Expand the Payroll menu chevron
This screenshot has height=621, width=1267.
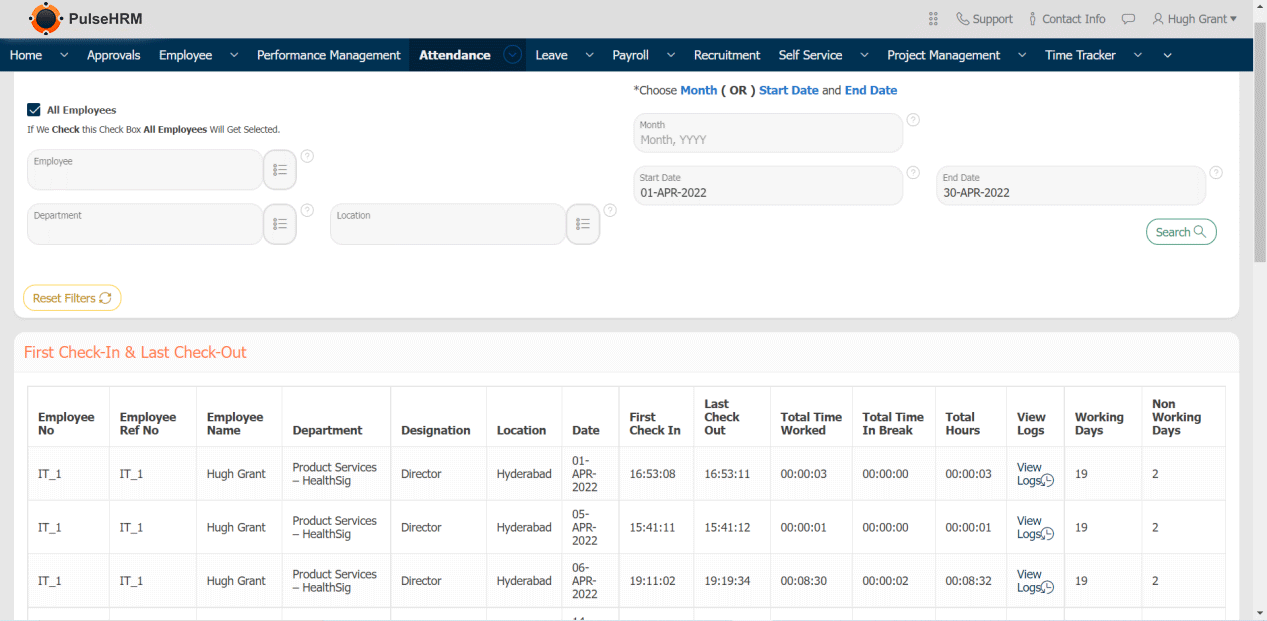tap(670, 55)
